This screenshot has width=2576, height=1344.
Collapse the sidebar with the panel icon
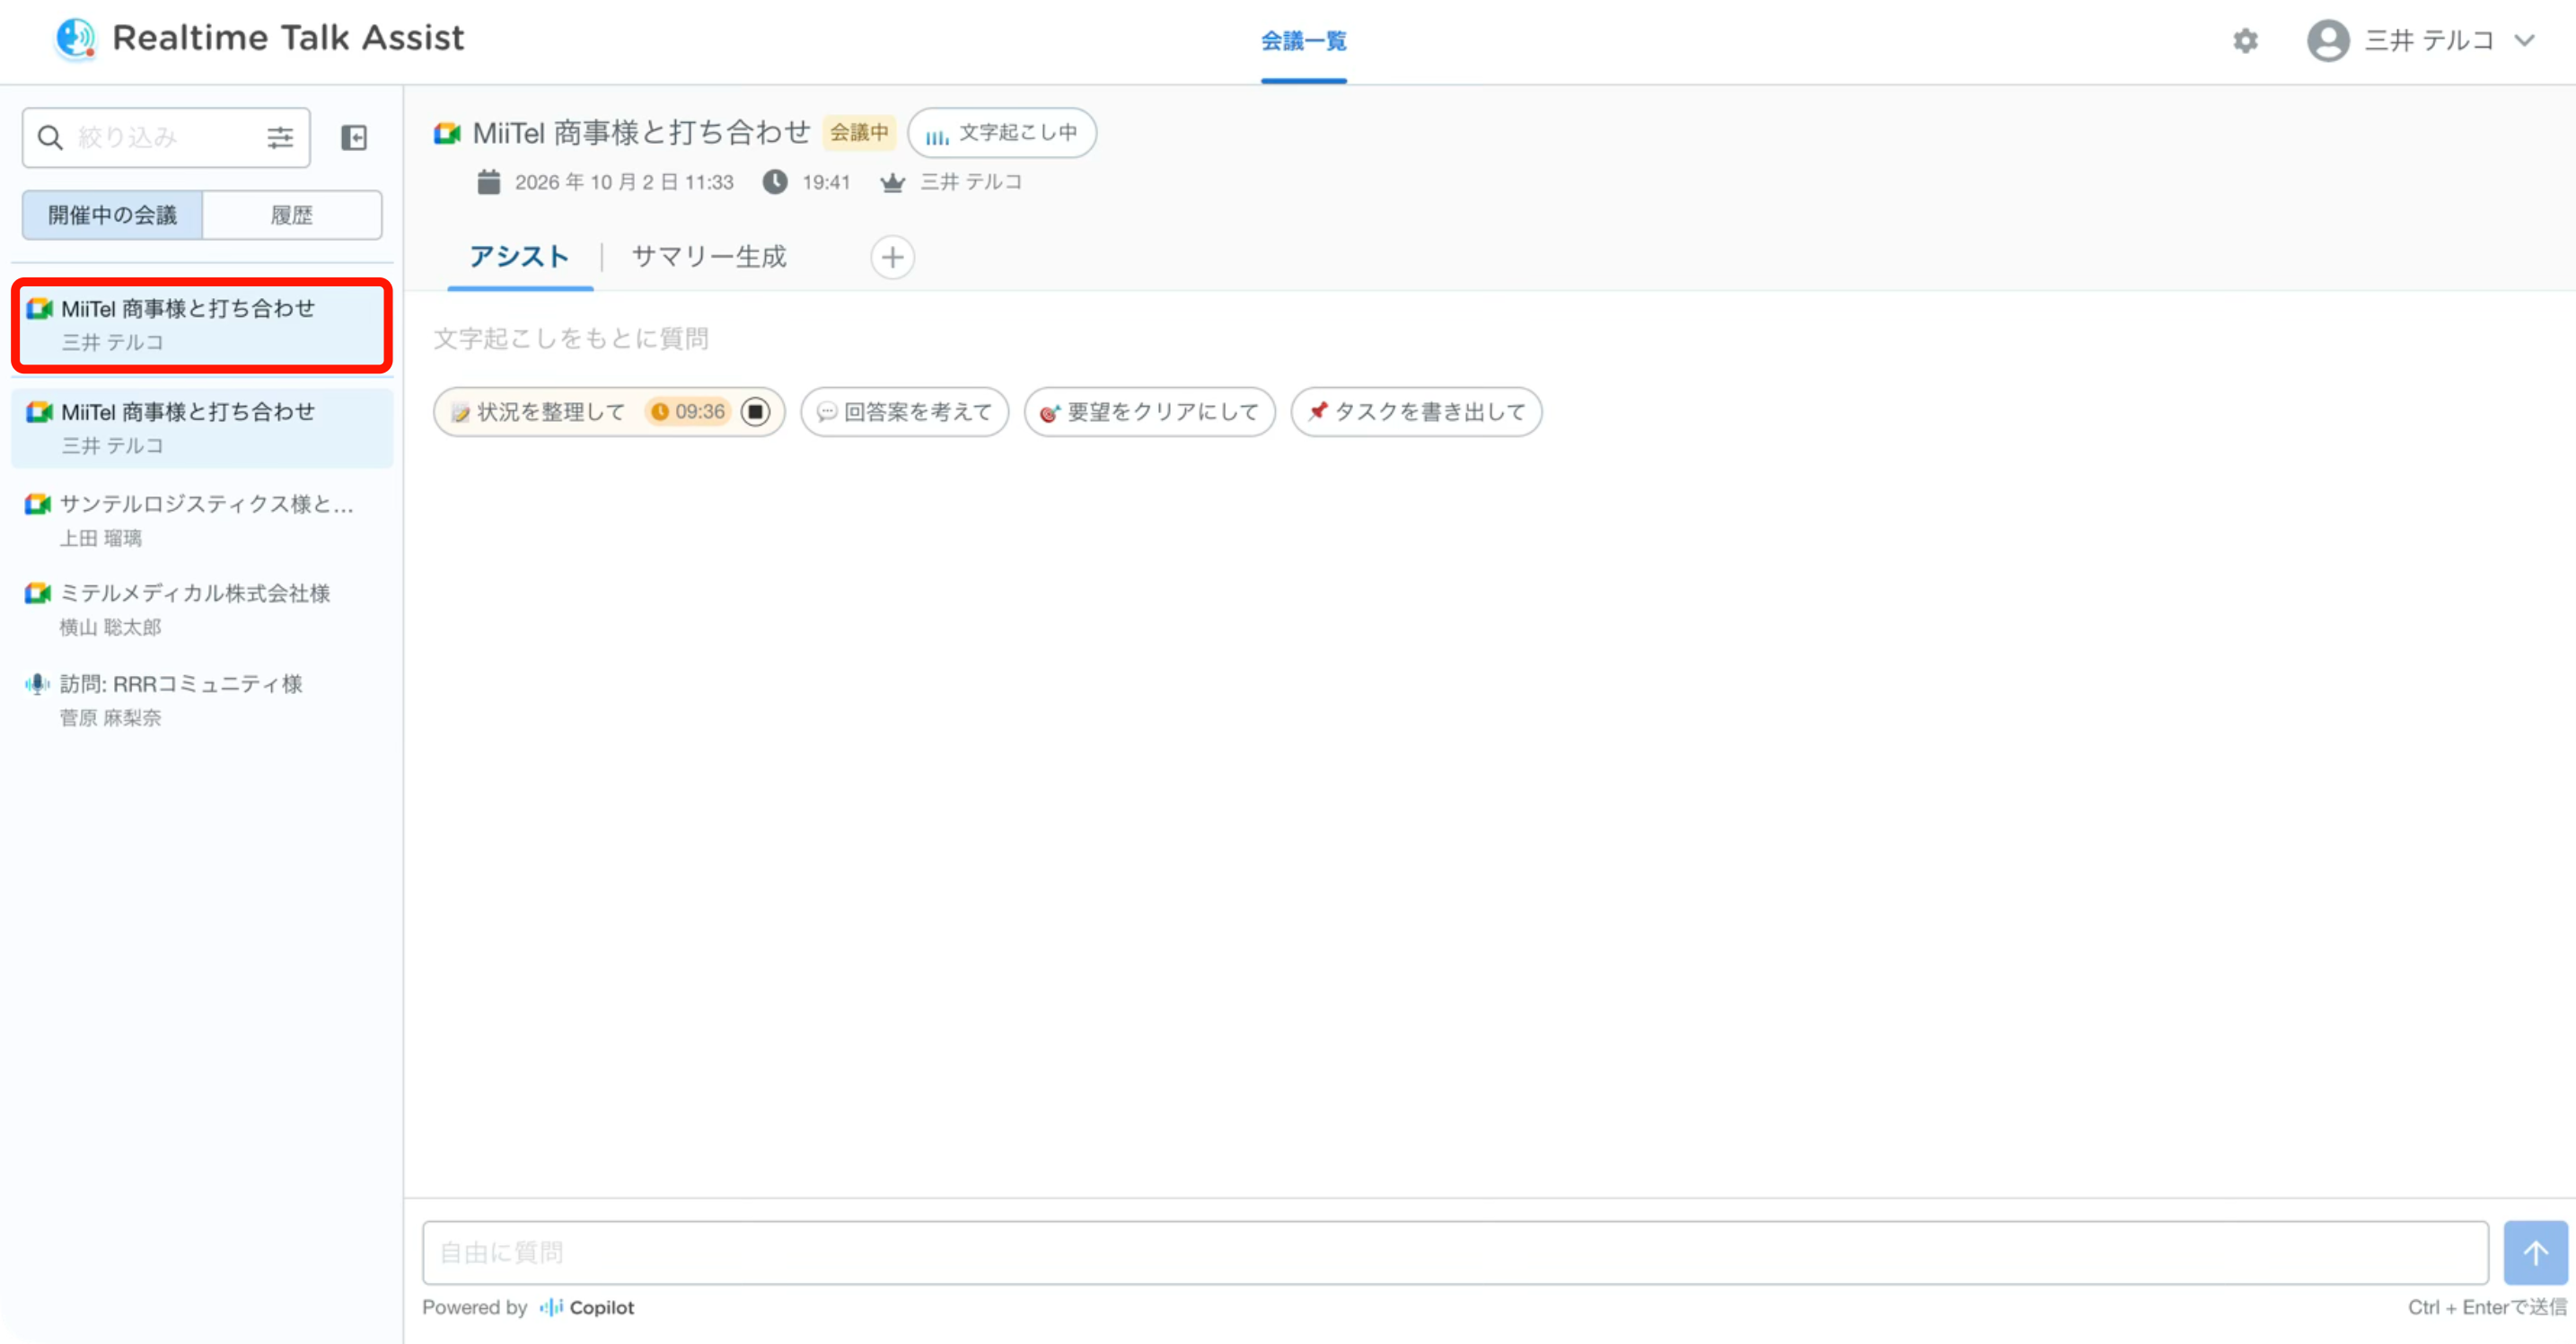tap(354, 138)
